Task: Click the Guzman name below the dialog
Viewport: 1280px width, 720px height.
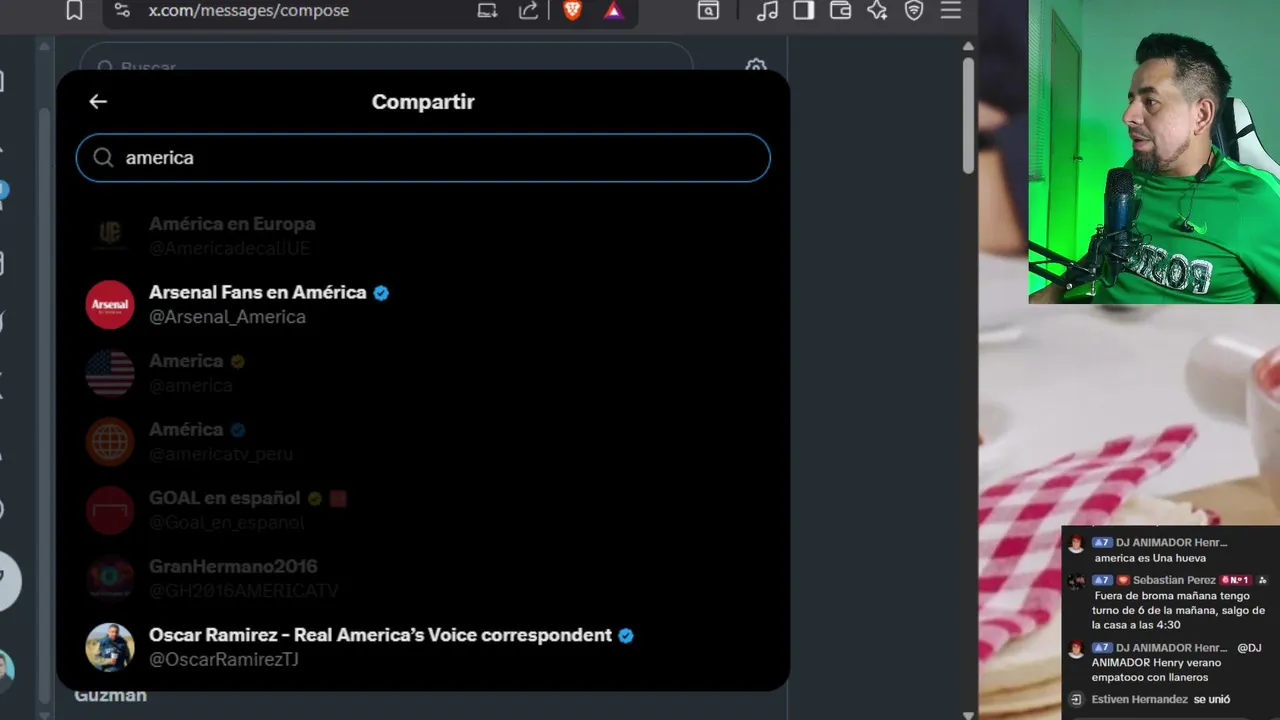Action: [110, 695]
